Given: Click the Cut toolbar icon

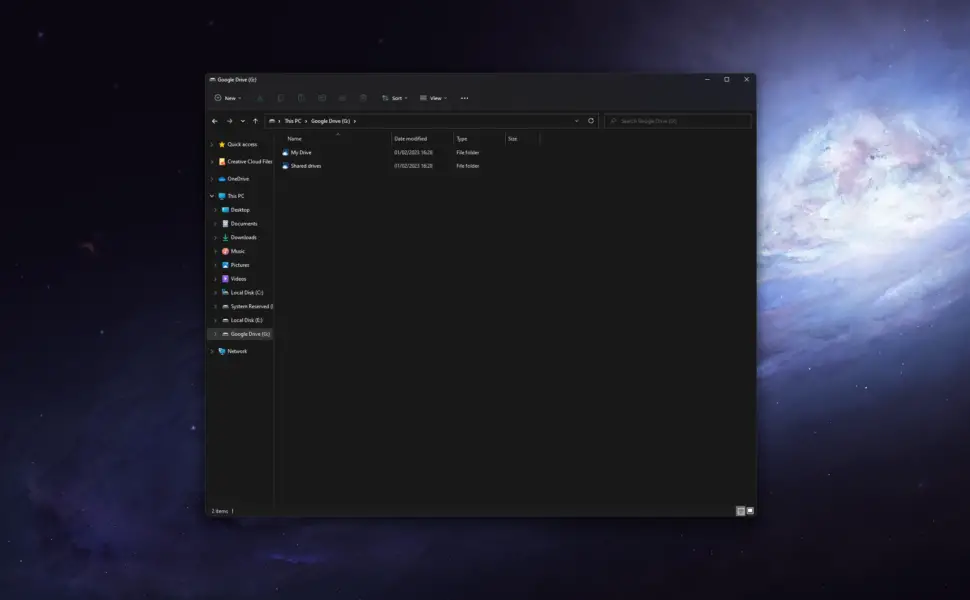Looking at the screenshot, I should pos(260,98).
